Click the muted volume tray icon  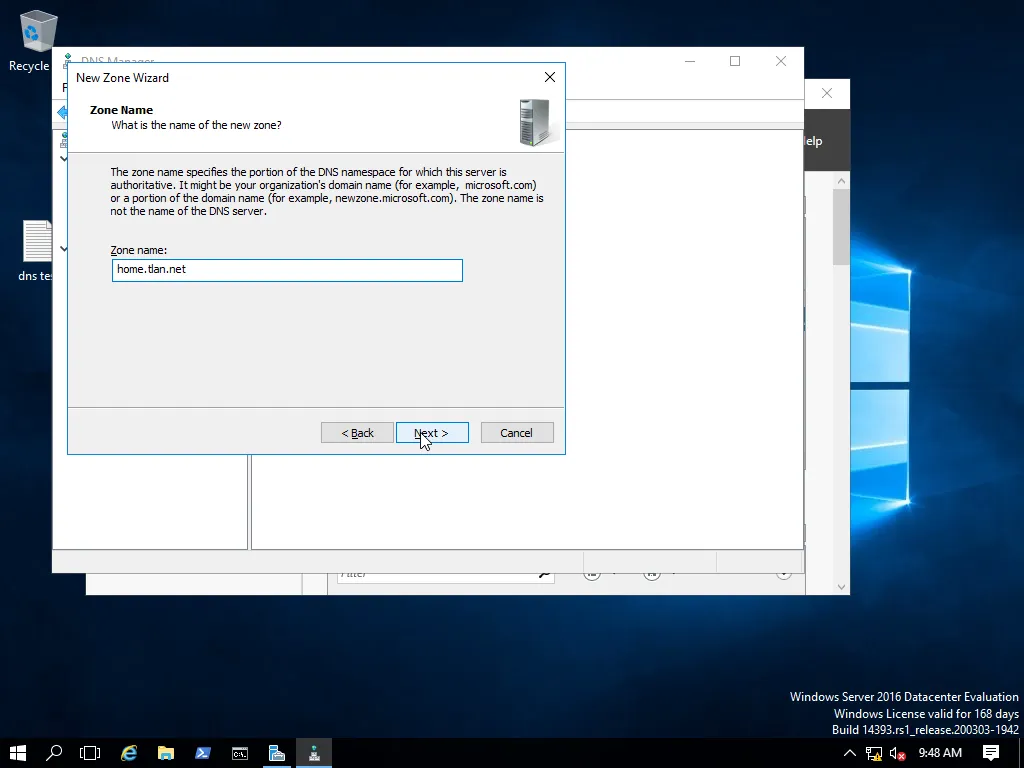pyautogui.click(x=898, y=754)
